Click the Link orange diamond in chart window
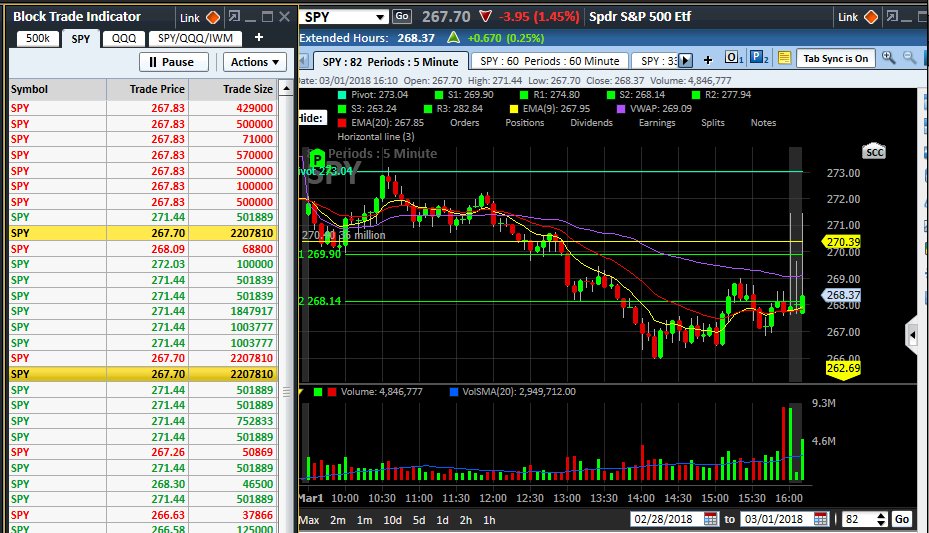The width and height of the screenshot is (929, 533). click(871, 17)
